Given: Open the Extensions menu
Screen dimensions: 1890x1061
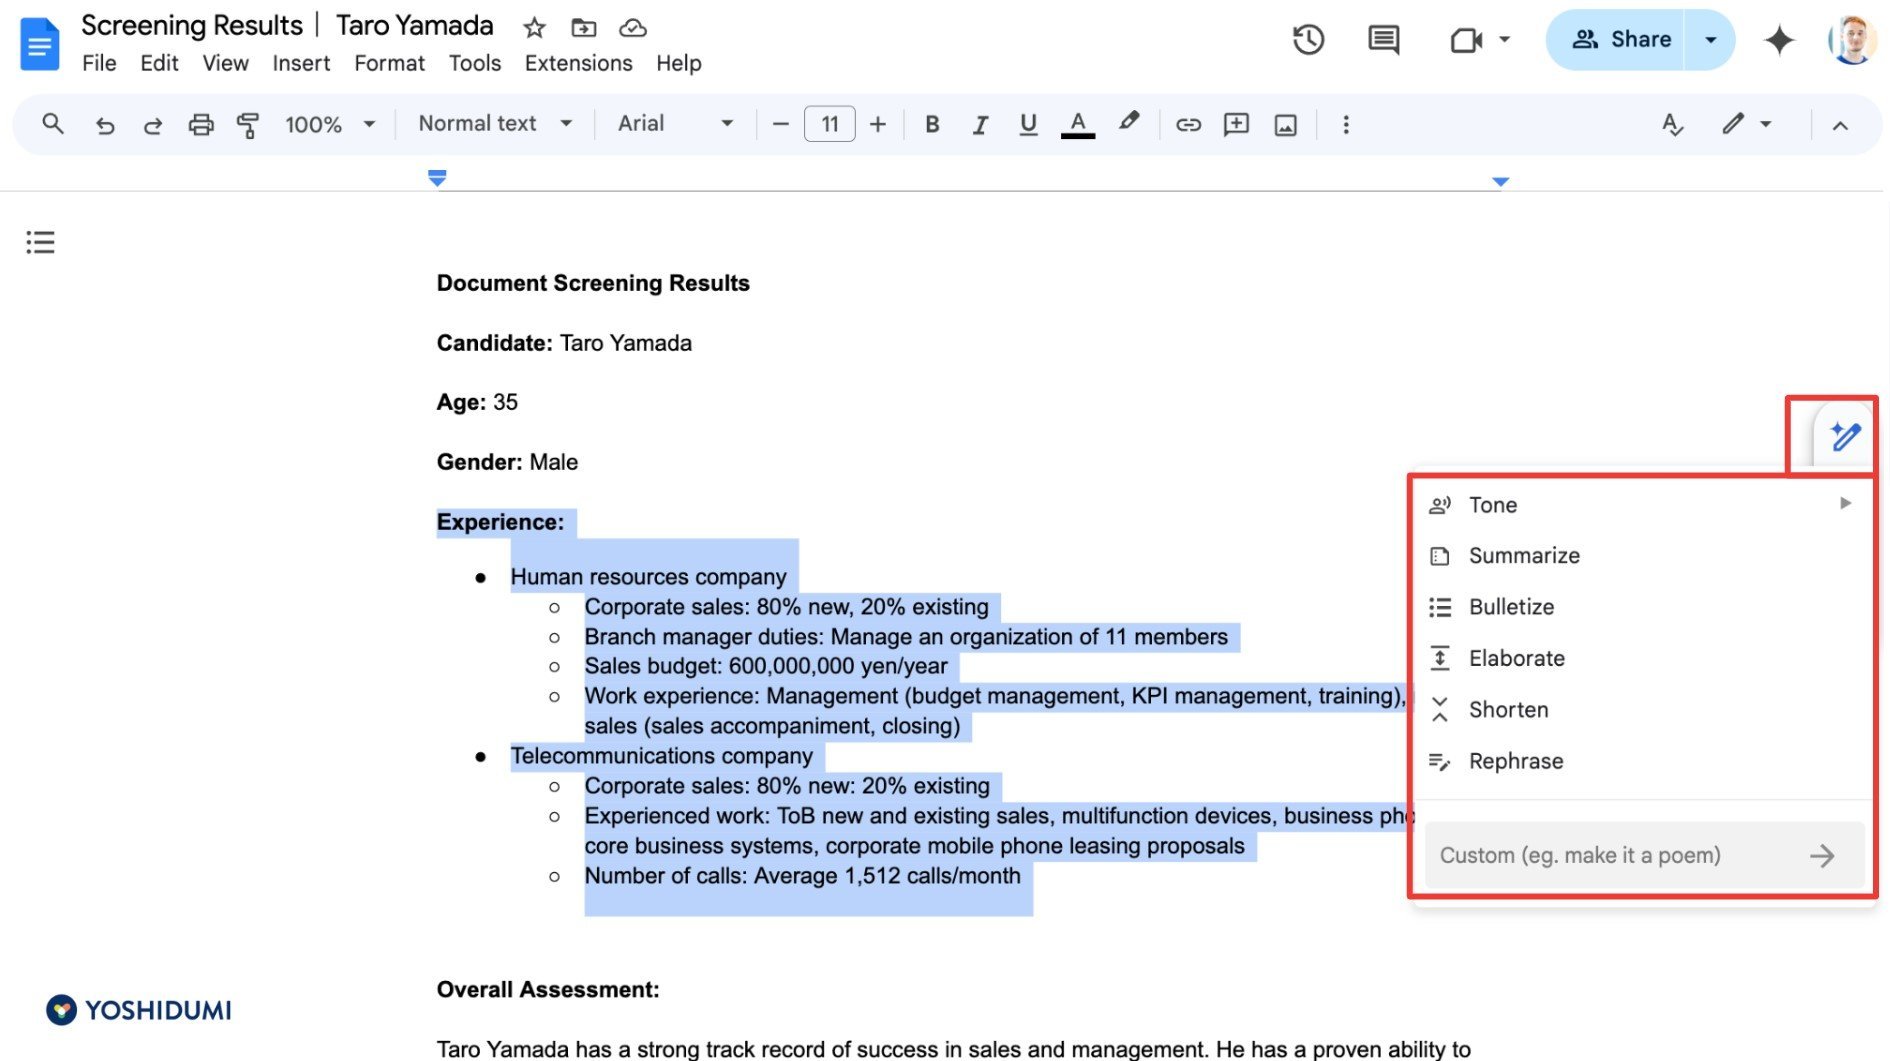Looking at the screenshot, I should pyautogui.click(x=578, y=63).
